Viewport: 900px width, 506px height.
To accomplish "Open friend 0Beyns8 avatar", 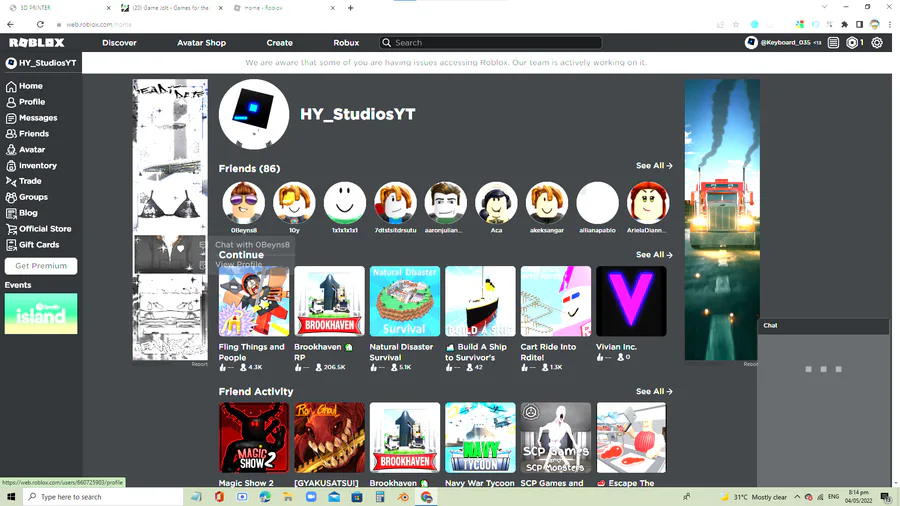I will 244,203.
